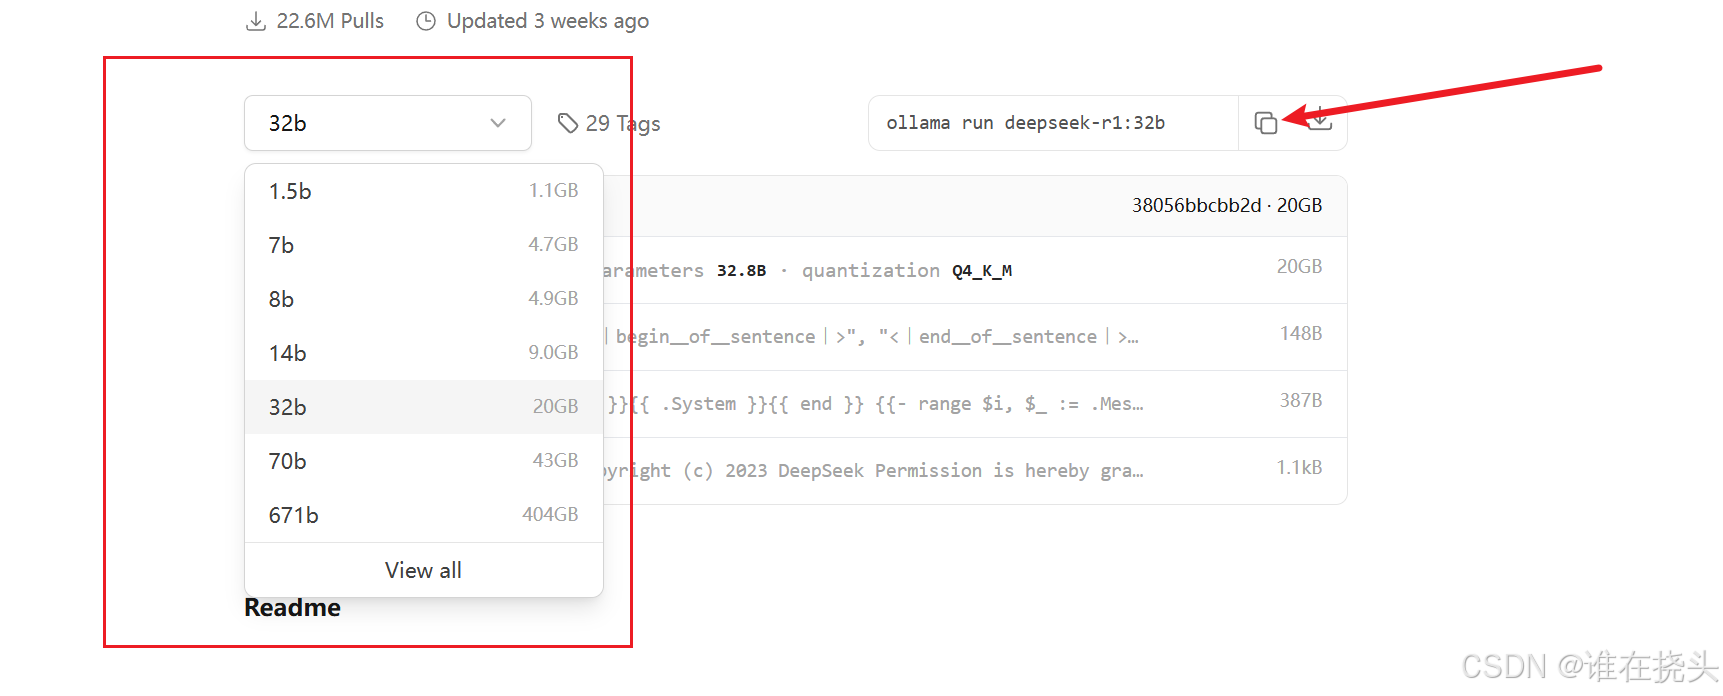Click the ollama run deepseek-r1:32b command field
This screenshot has width=1723, height=696.
(x=1054, y=123)
